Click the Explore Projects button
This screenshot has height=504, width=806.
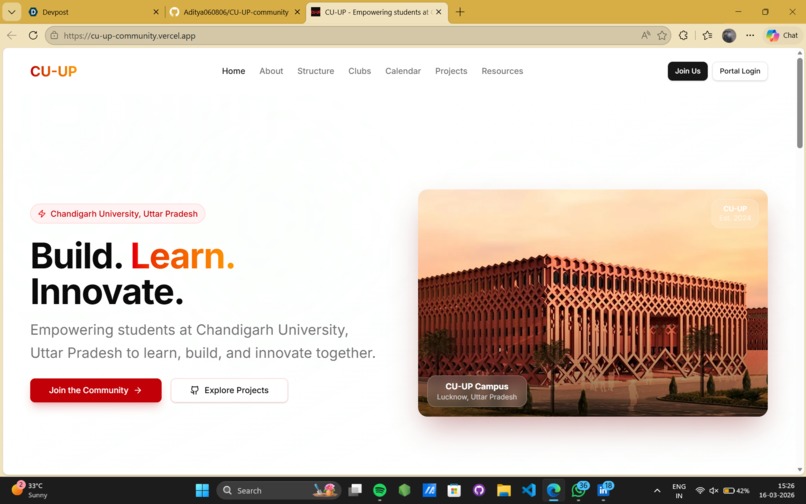(x=229, y=390)
